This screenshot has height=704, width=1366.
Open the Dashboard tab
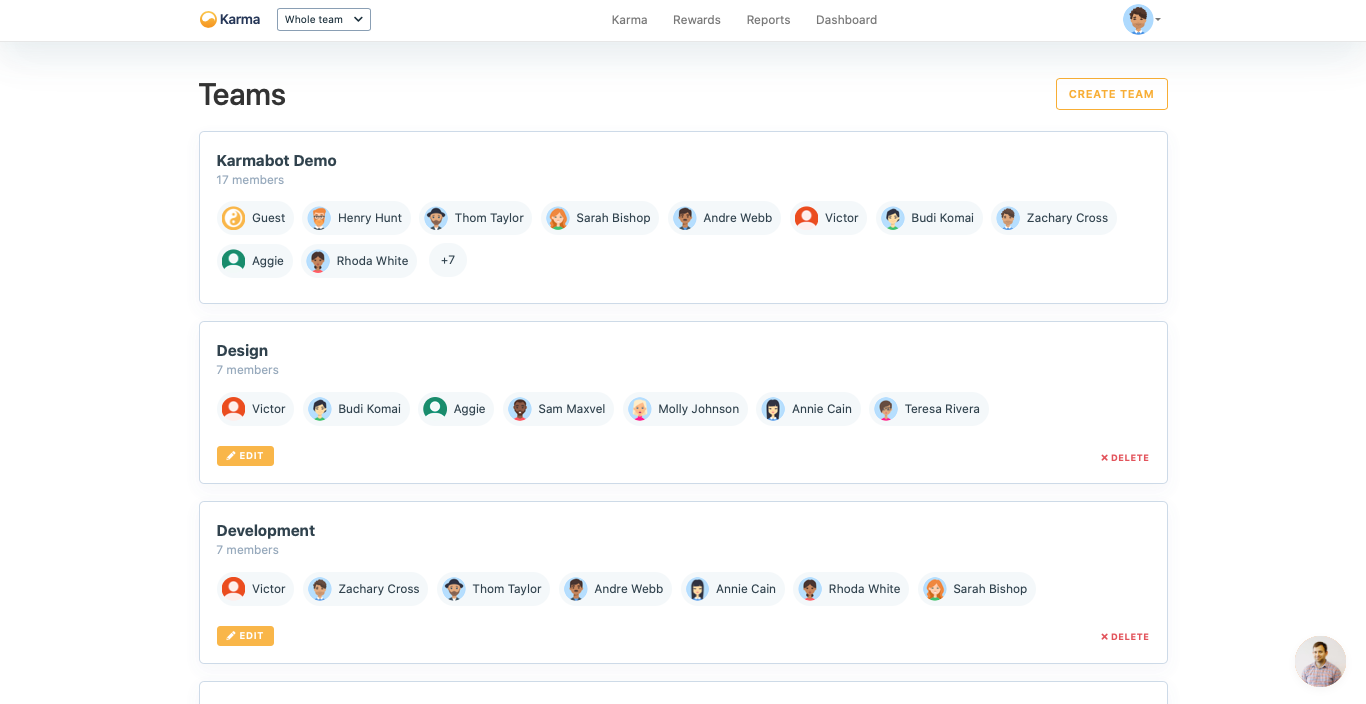[x=846, y=20]
